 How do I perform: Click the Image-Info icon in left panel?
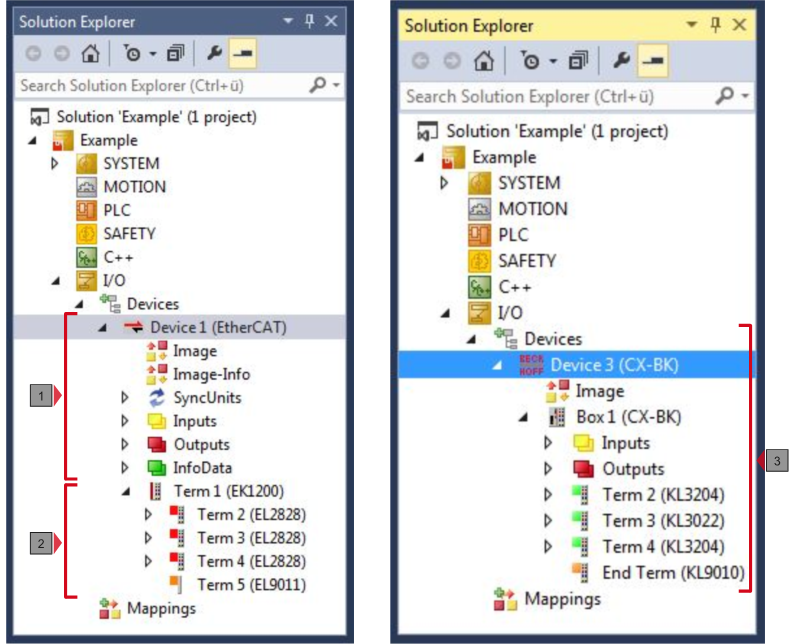coord(157,375)
